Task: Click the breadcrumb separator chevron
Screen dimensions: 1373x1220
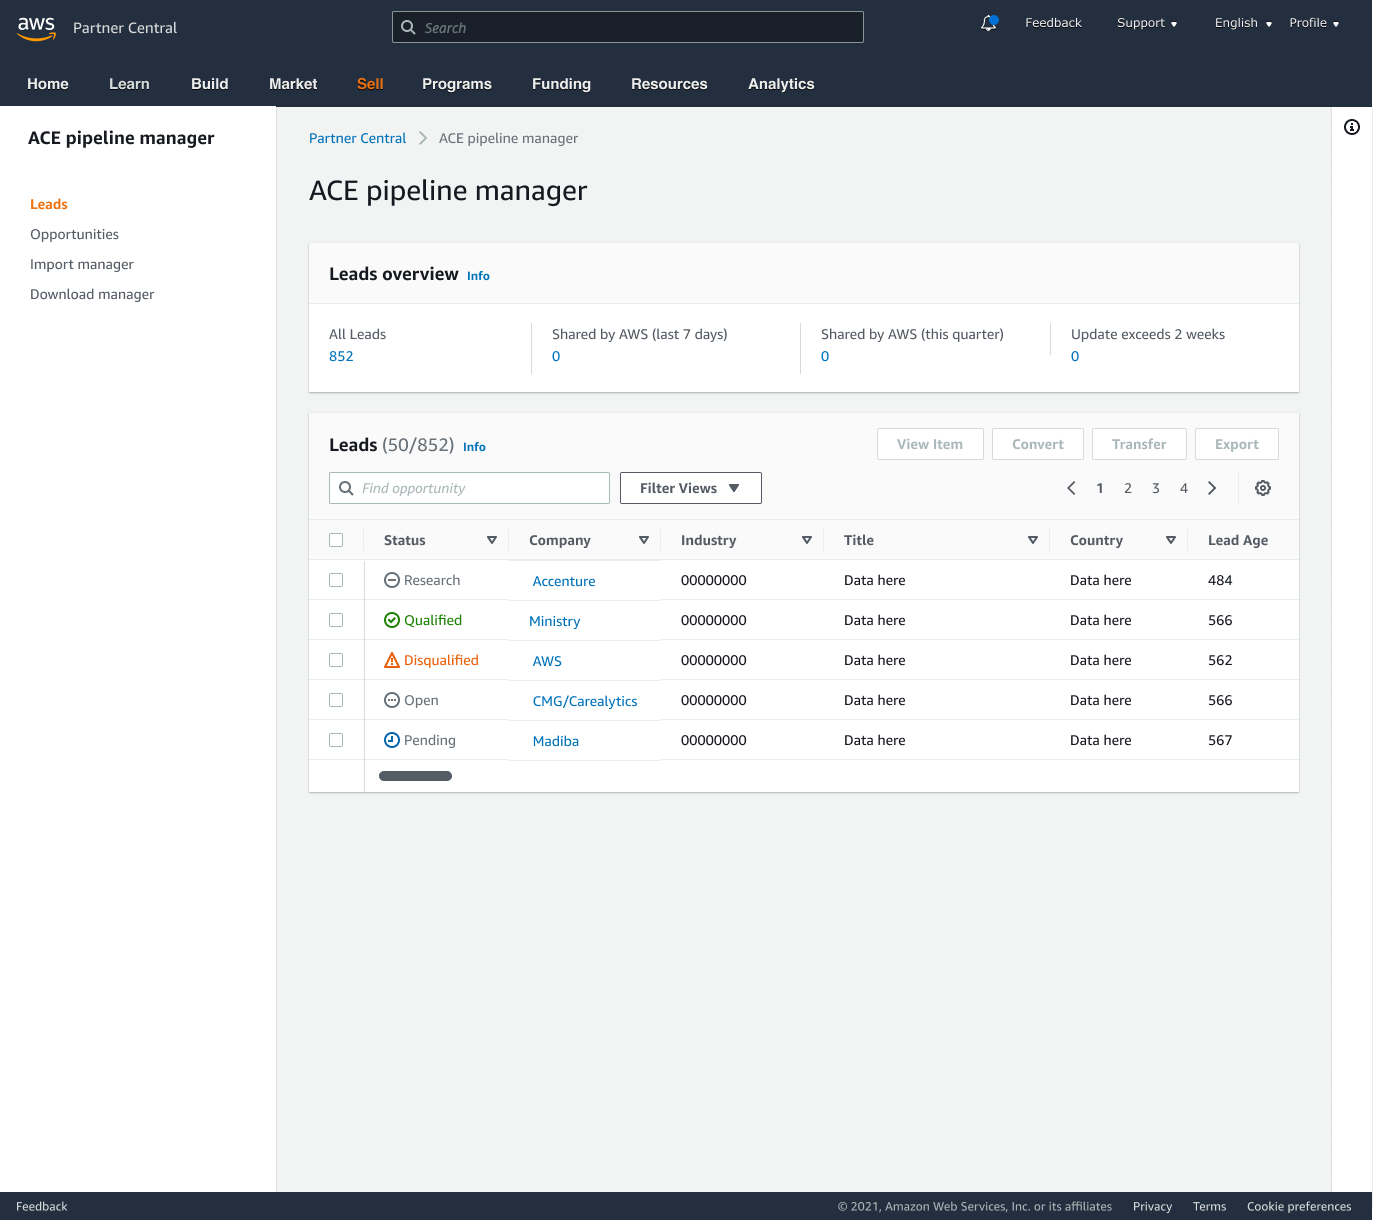Action: point(423,138)
